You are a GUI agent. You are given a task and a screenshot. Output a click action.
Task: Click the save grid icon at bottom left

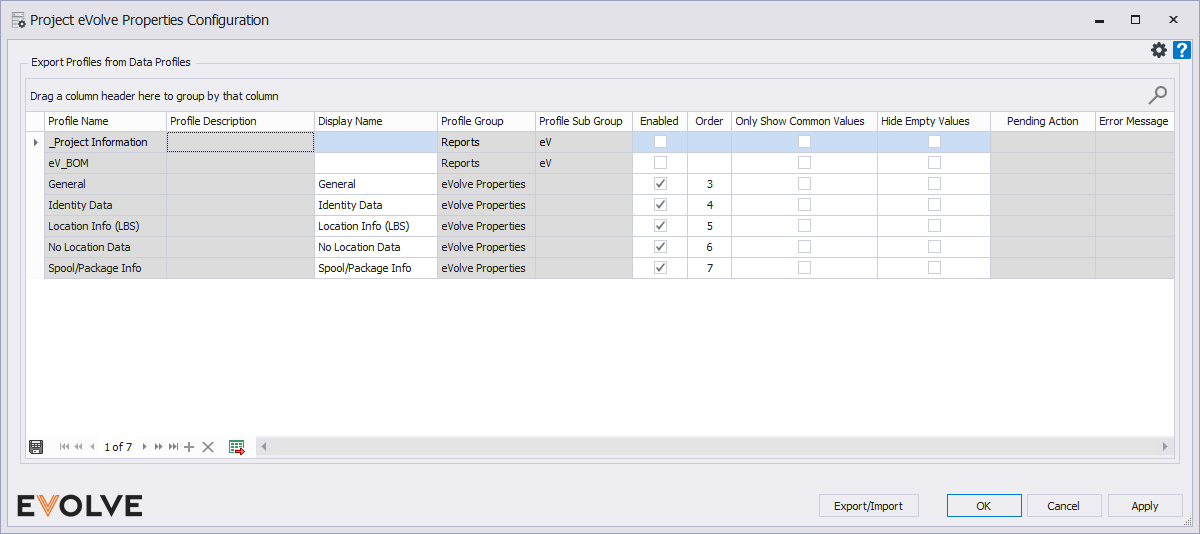pos(36,447)
